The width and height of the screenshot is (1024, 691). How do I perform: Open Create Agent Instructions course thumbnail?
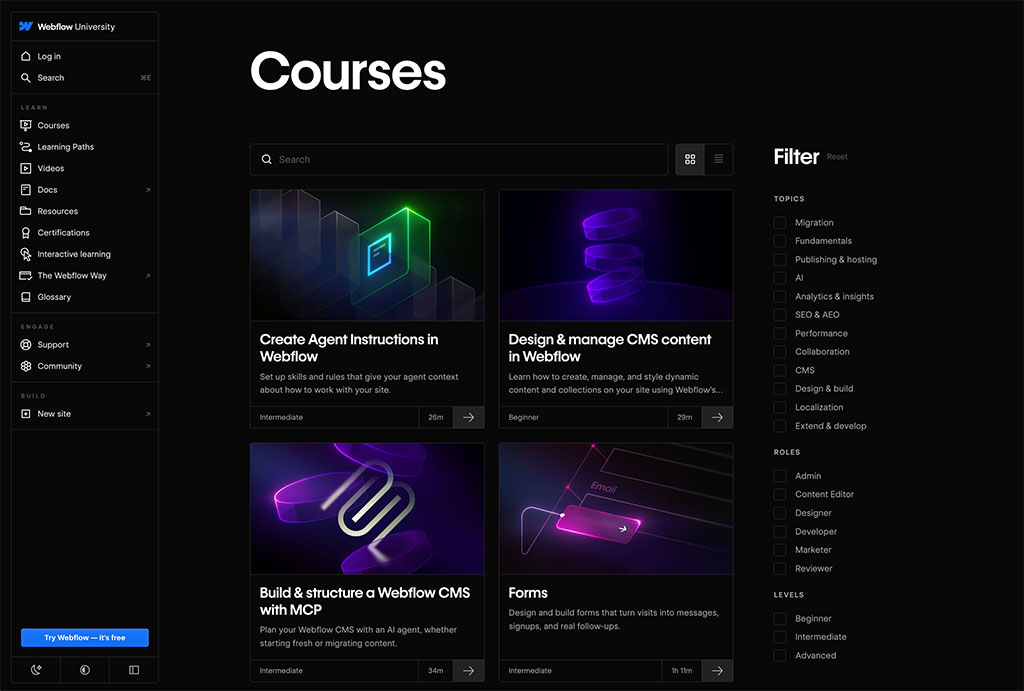(367, 255)
